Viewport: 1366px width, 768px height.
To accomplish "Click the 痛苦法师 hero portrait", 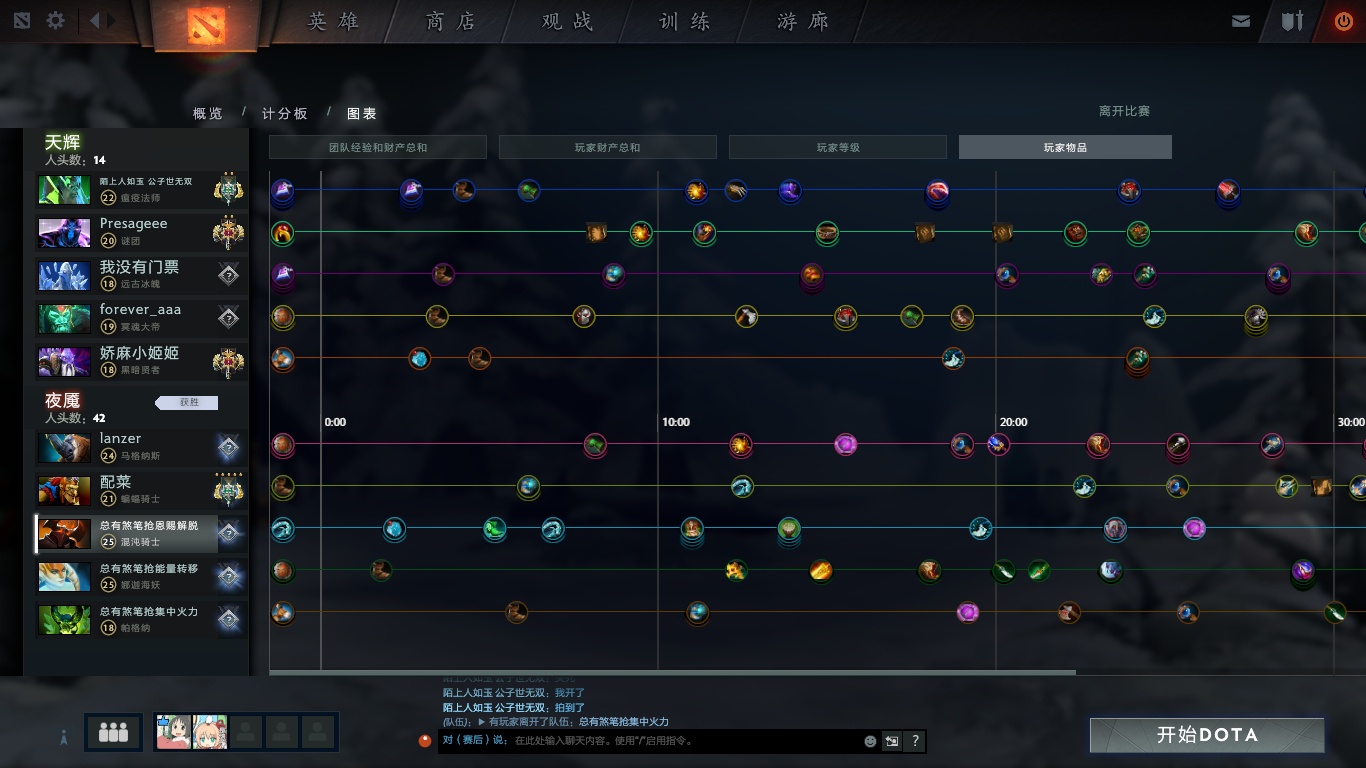I will tap(64, 190).
